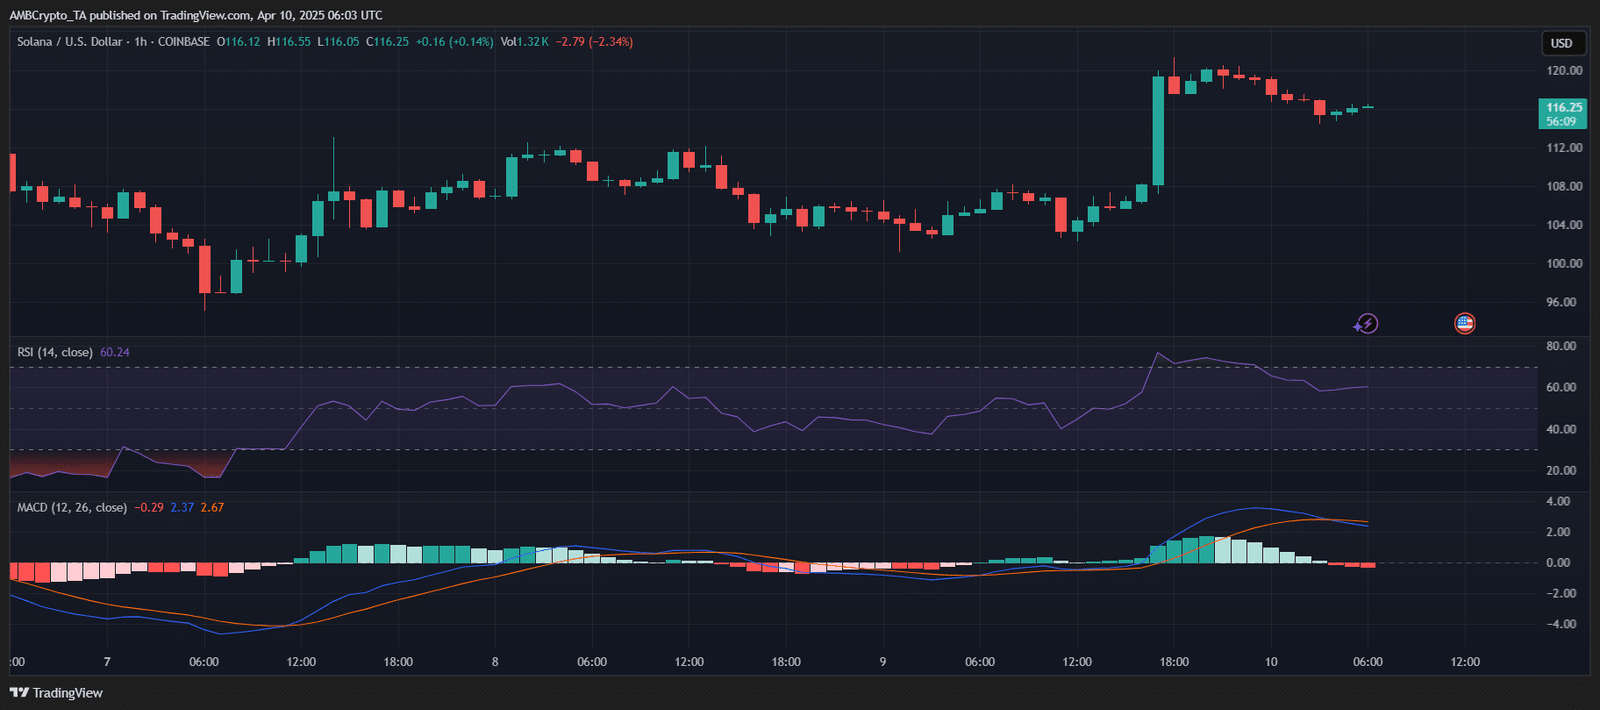Click the orange signal line value 2.67

click(x=212, y=507)
